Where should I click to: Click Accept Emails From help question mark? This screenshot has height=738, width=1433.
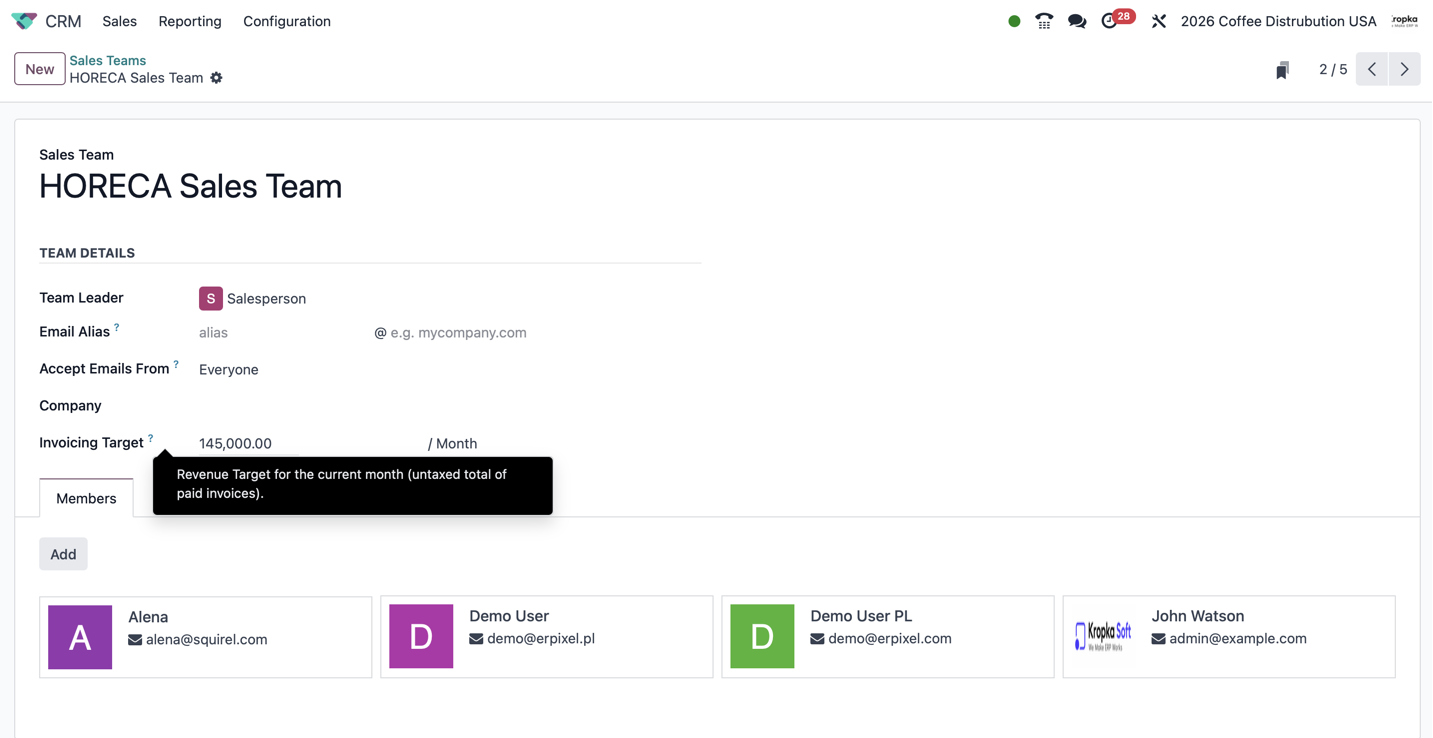pos(176,364)
